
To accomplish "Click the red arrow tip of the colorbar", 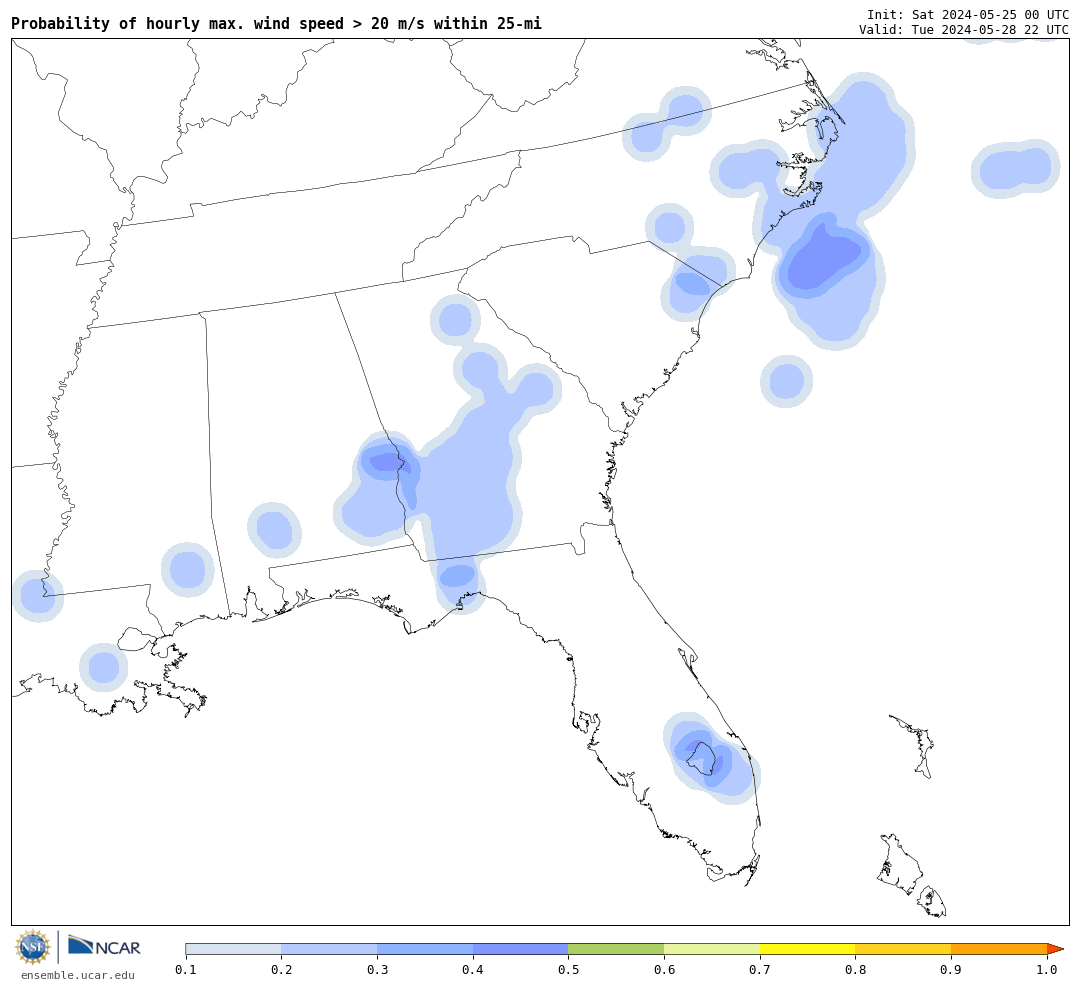I will pyautogui.click(x=1055, y=949).
